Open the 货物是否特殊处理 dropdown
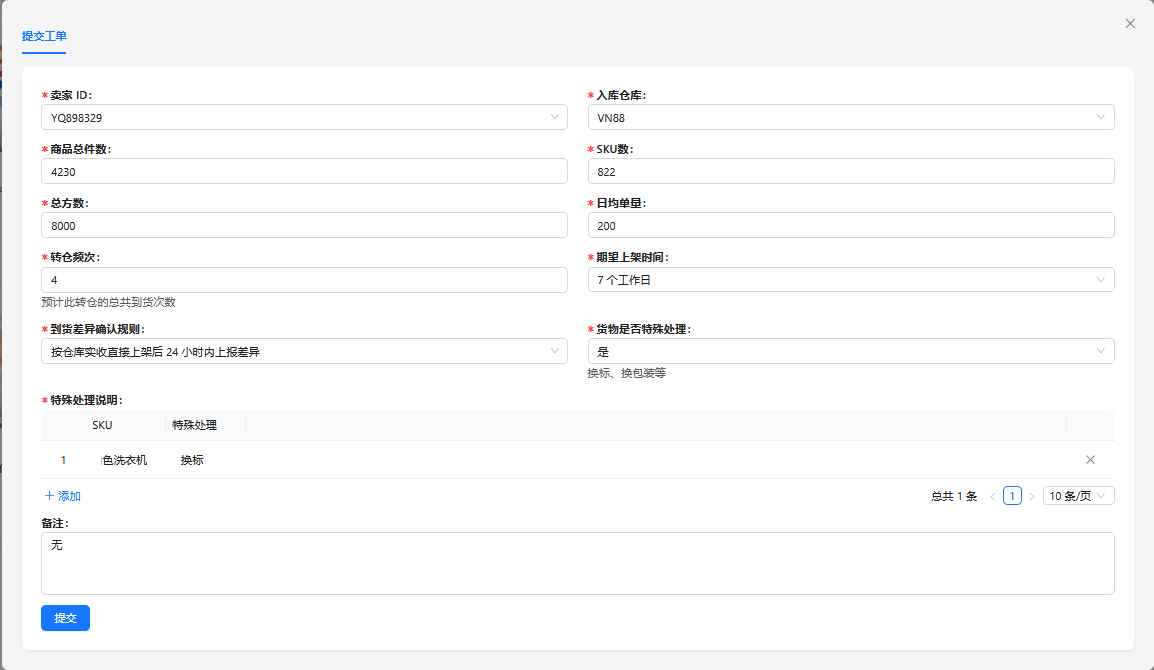This screenshot has height=670, width=1154. [x=850, y=351]
